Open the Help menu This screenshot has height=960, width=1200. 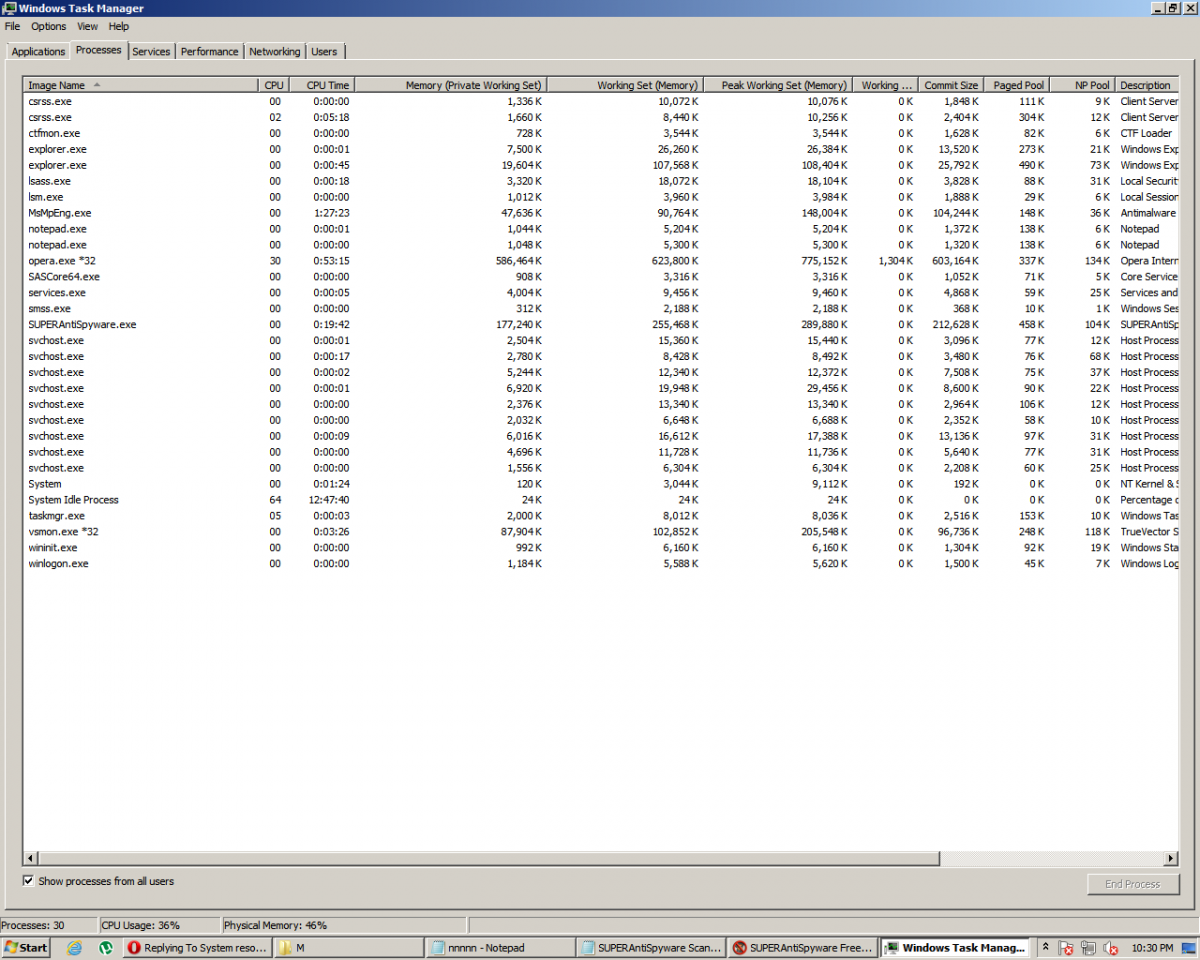pyautogui.click(x=119, y=26)
